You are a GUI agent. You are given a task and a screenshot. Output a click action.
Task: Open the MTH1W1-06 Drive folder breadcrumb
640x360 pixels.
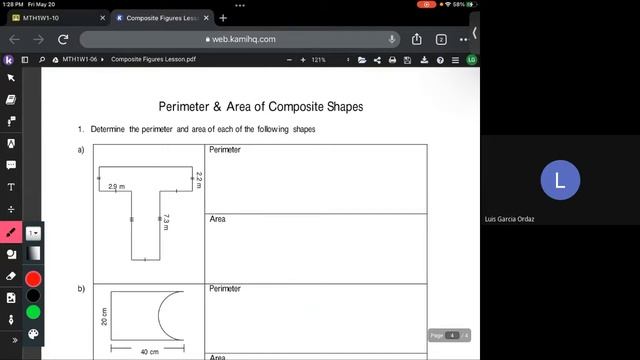point(80,60)
